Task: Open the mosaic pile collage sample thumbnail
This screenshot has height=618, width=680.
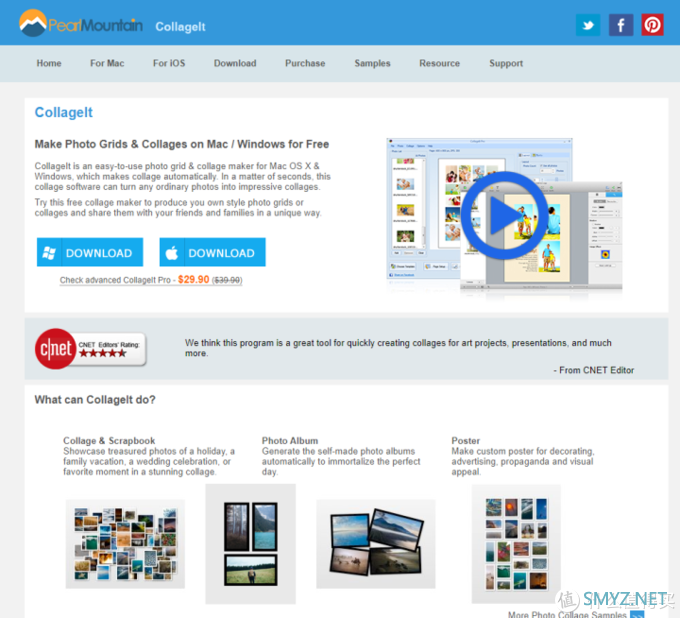Action: pyautogui.click(x=125, y=544)
